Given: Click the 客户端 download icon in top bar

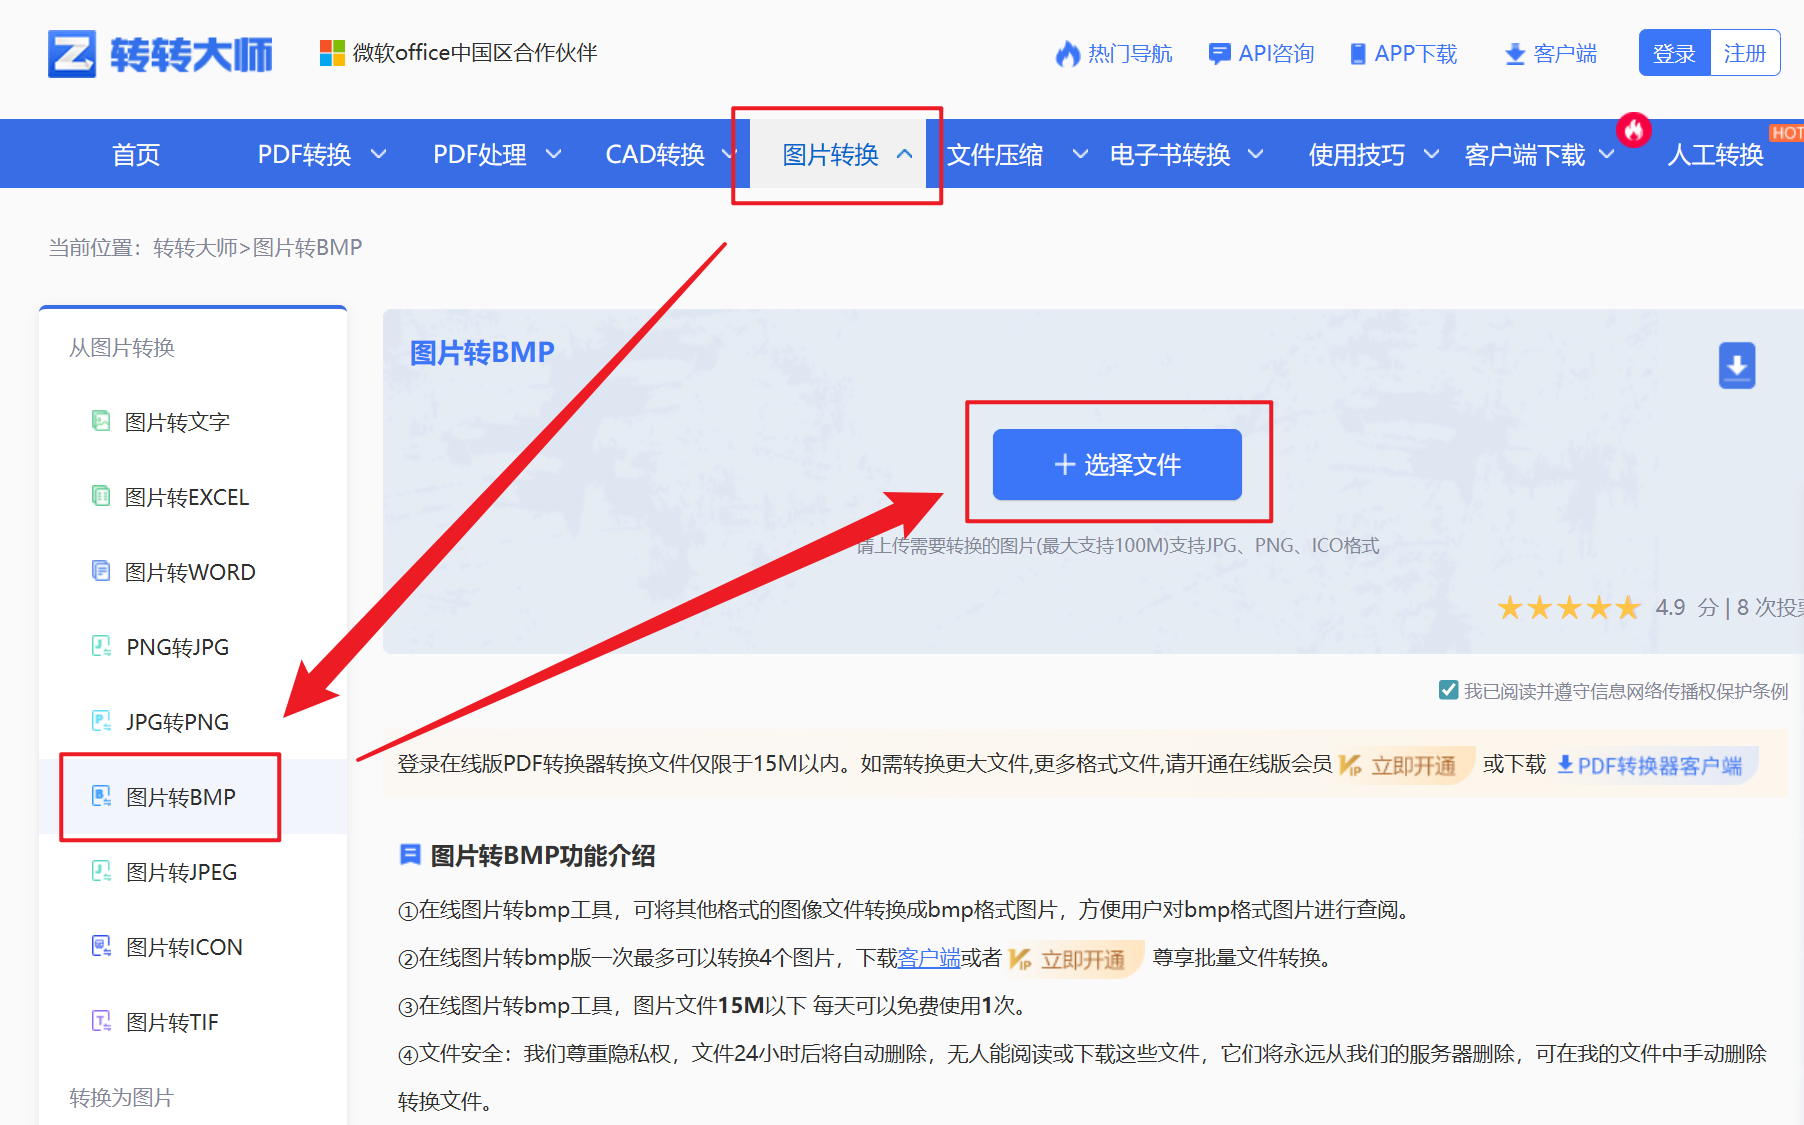Looking at the screenshot, I should tap(1513, 55).
